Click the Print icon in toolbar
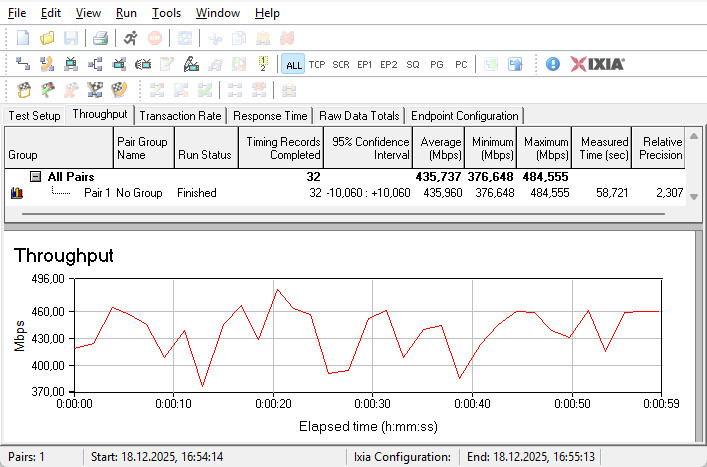 tap(100, 38)
